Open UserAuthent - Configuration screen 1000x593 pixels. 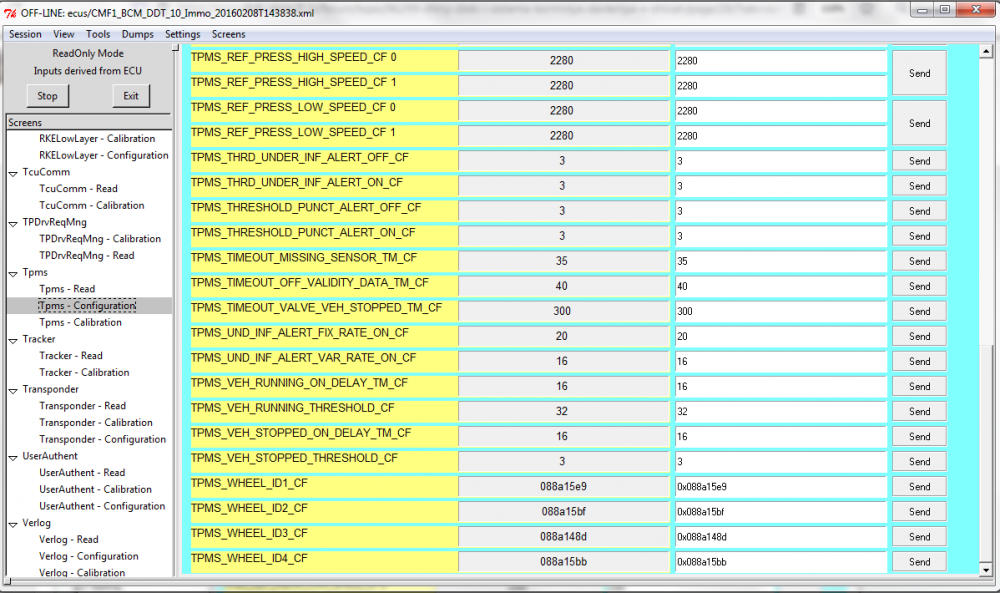102,506
